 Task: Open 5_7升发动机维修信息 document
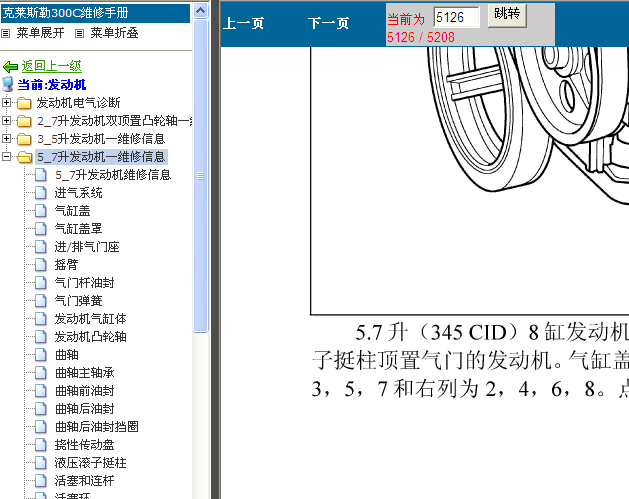pos(113,175)
